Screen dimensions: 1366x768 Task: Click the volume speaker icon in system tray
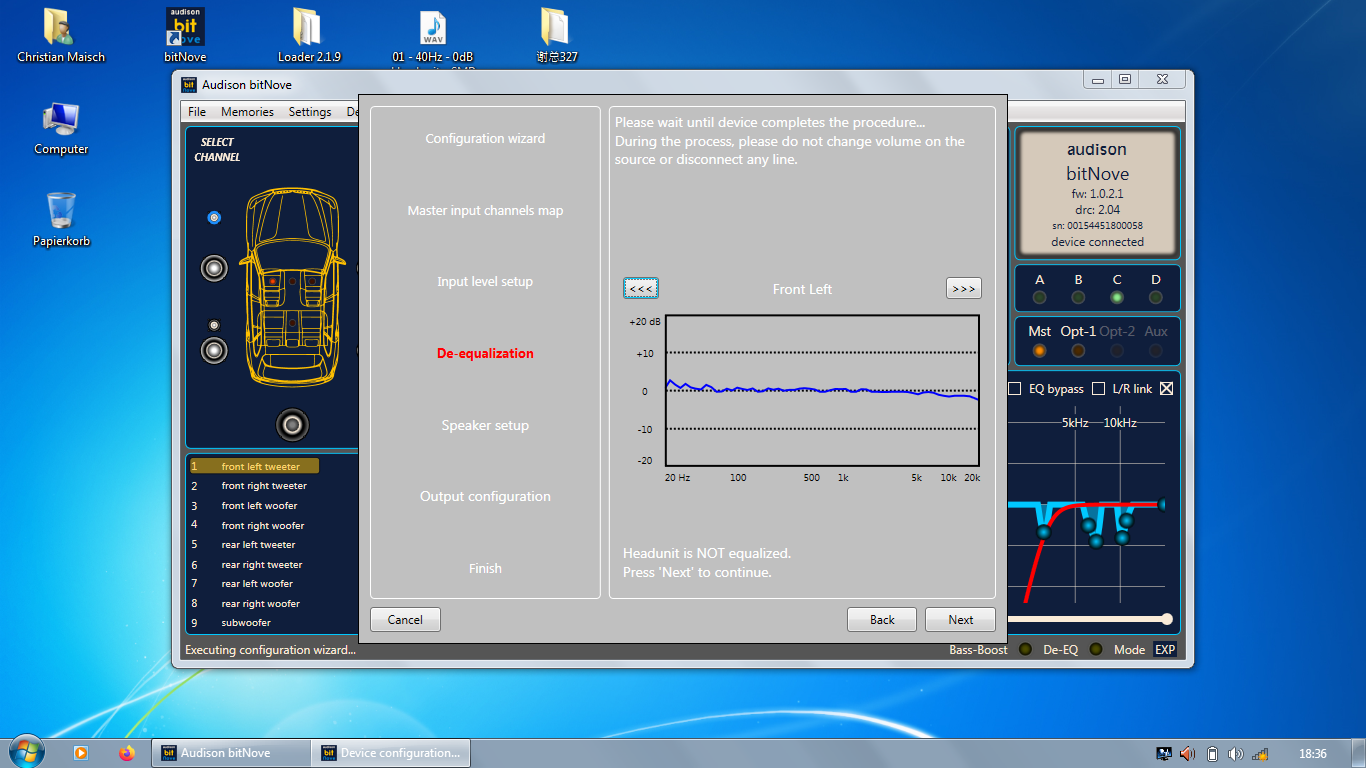[x=1187, y=753]
